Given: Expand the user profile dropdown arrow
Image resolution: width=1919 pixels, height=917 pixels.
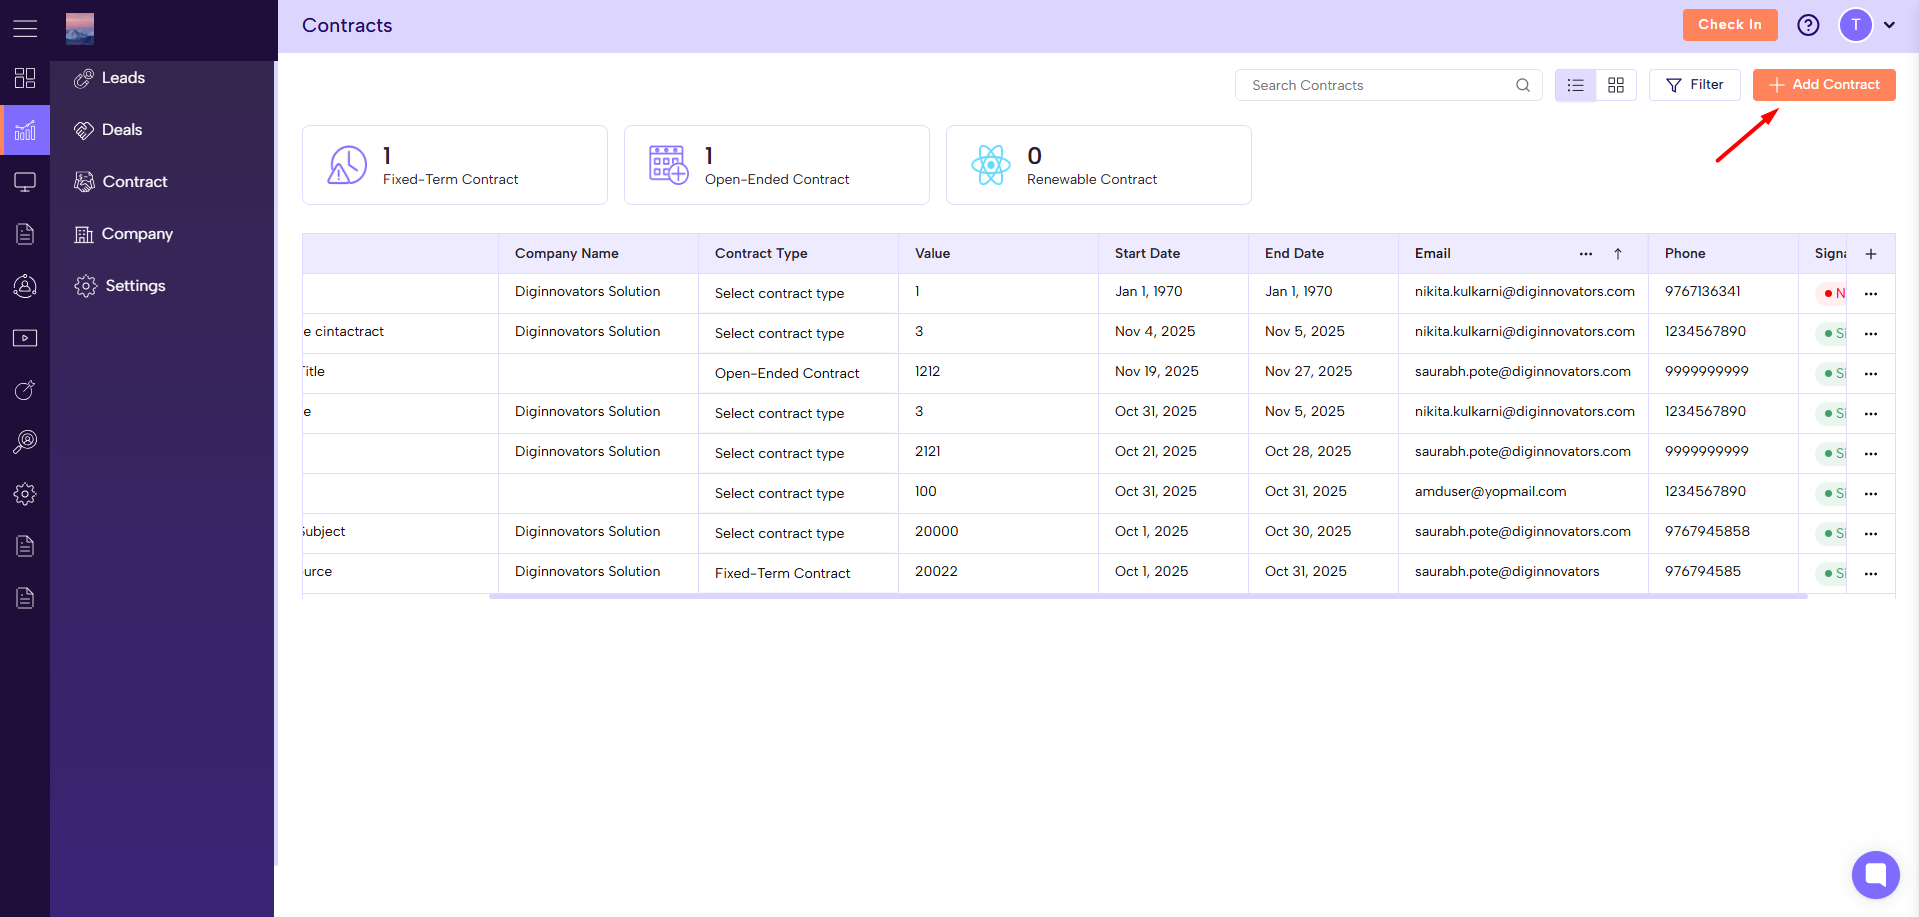Looking at the screenshot, I should coord(1889,25).
